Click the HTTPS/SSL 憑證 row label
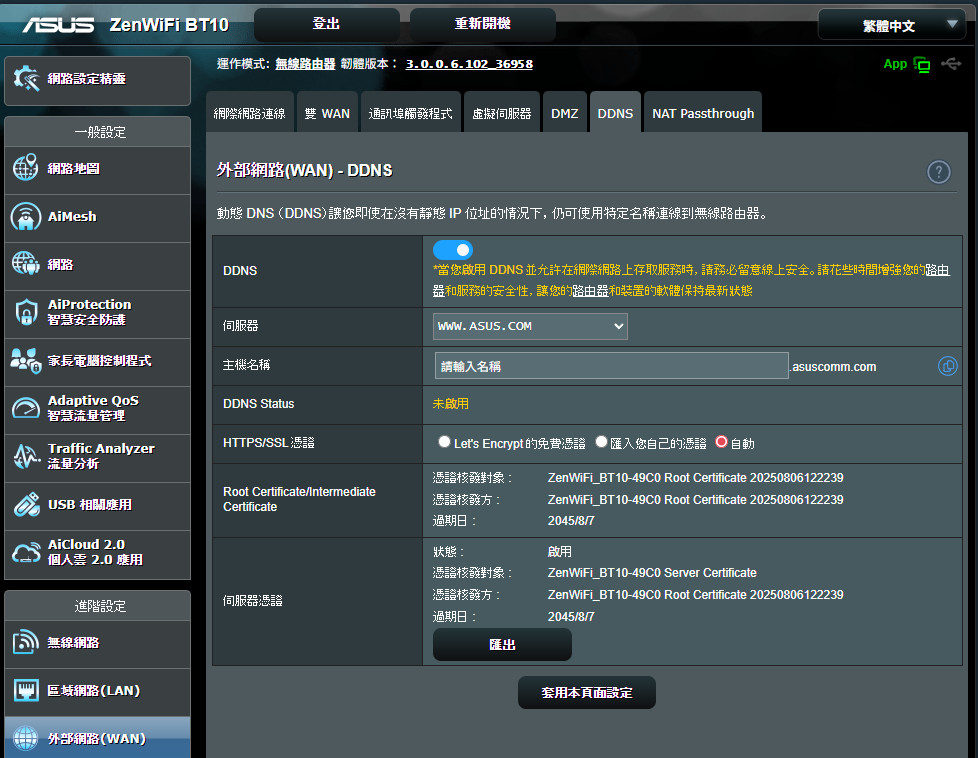The image size is (978, 758). pyautogui.click(x=269, y=442)
